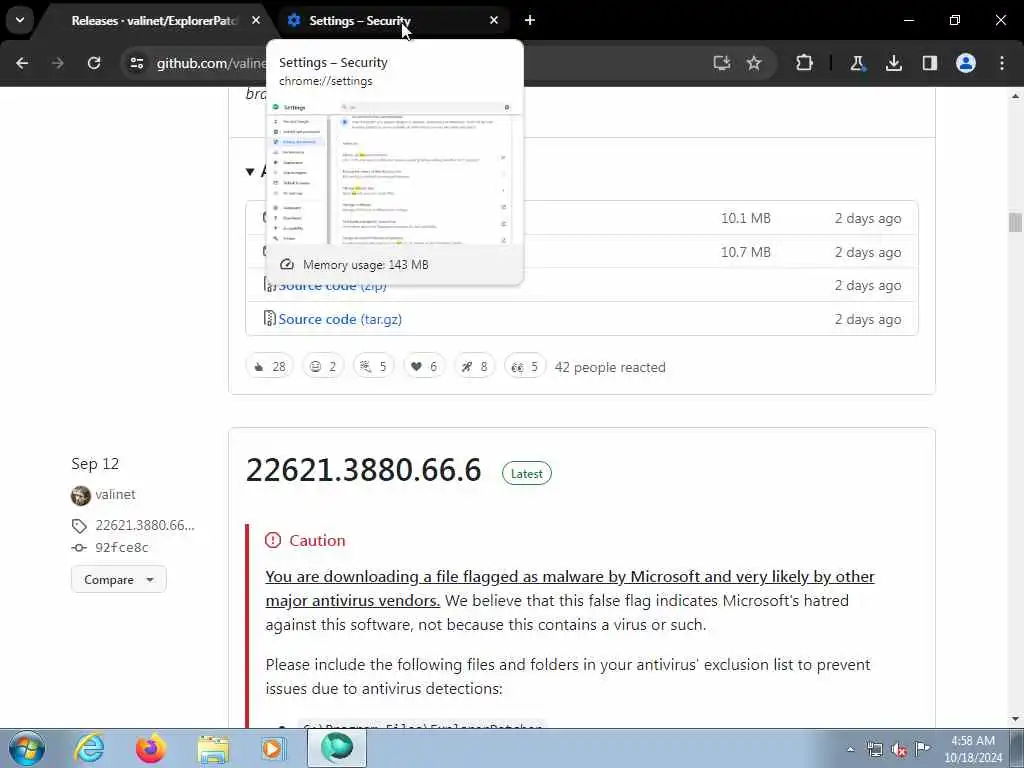Open the network tray icon

pyautogui.click(x=874, y=749)
